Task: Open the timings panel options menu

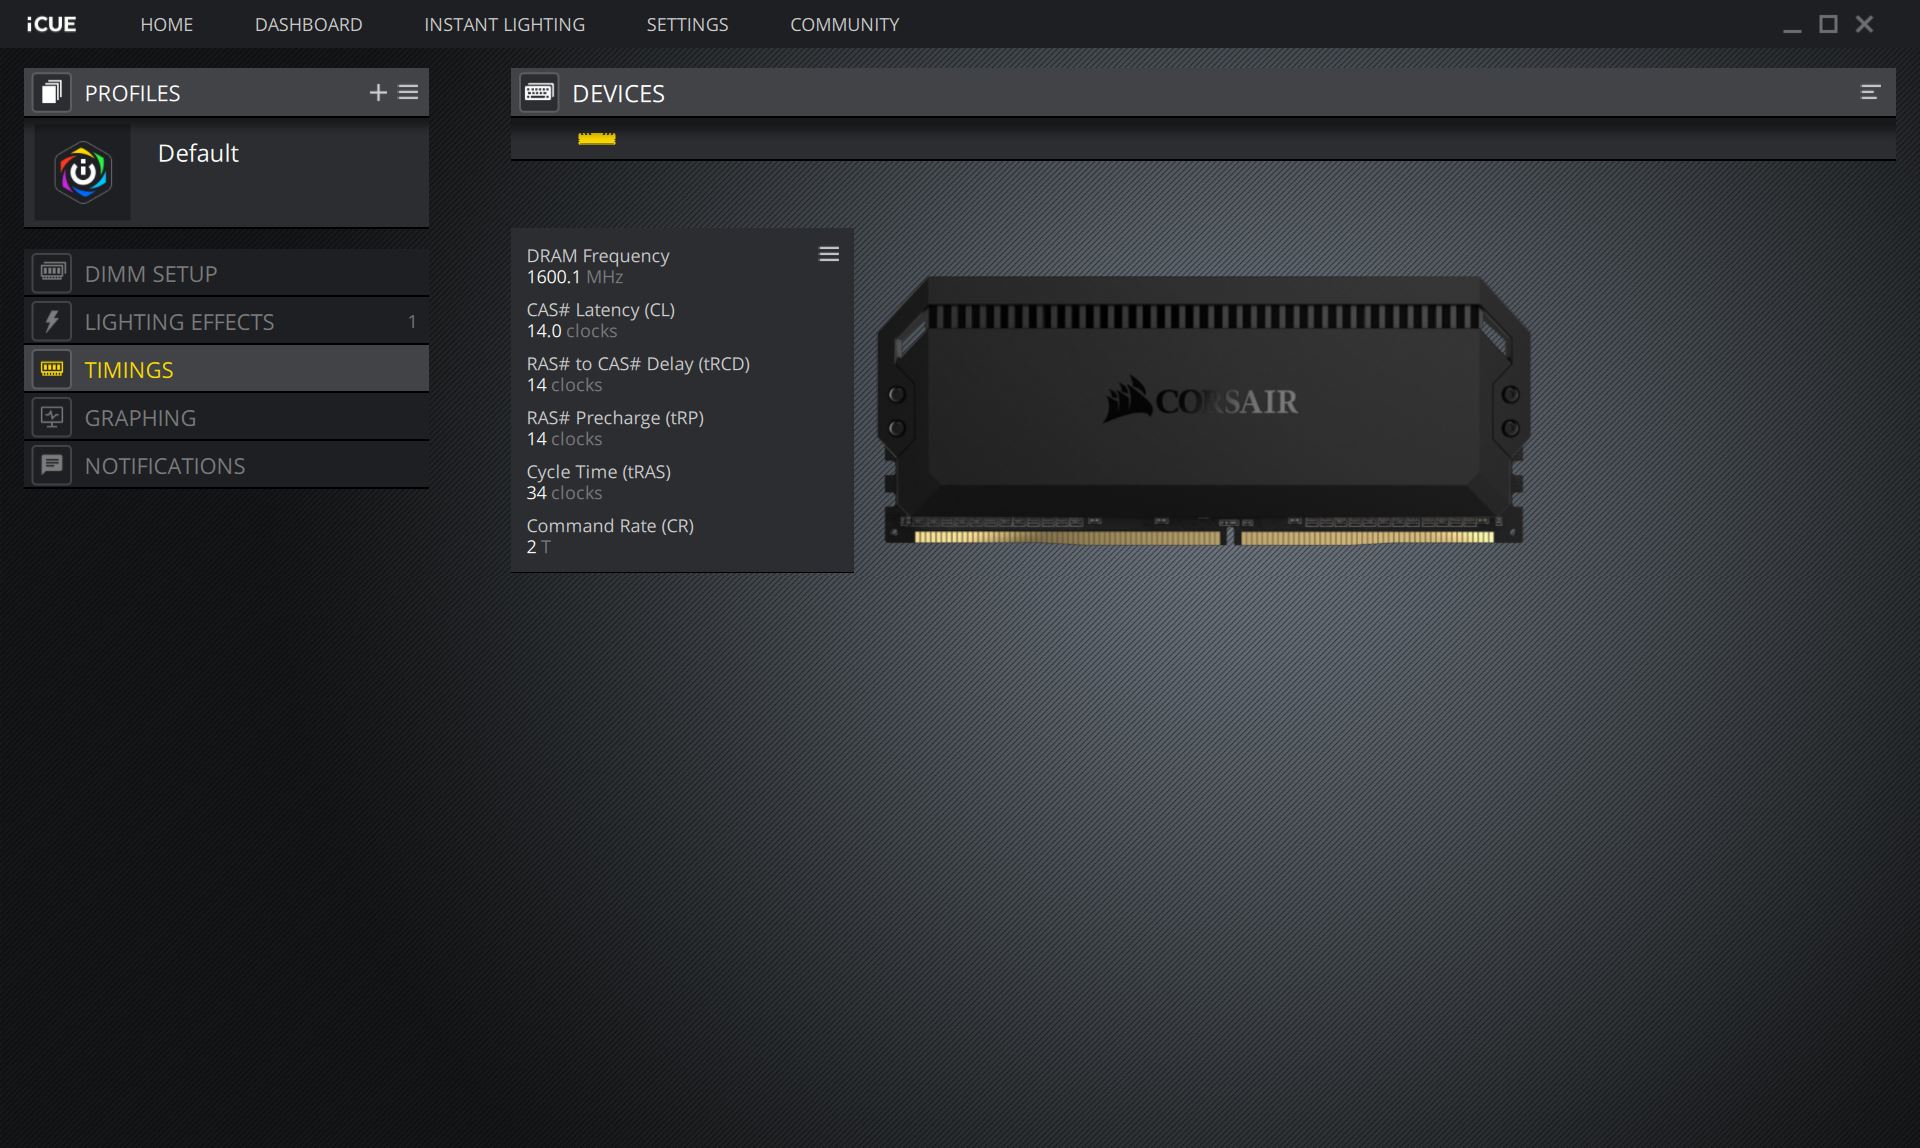Action: coord(829,255)
